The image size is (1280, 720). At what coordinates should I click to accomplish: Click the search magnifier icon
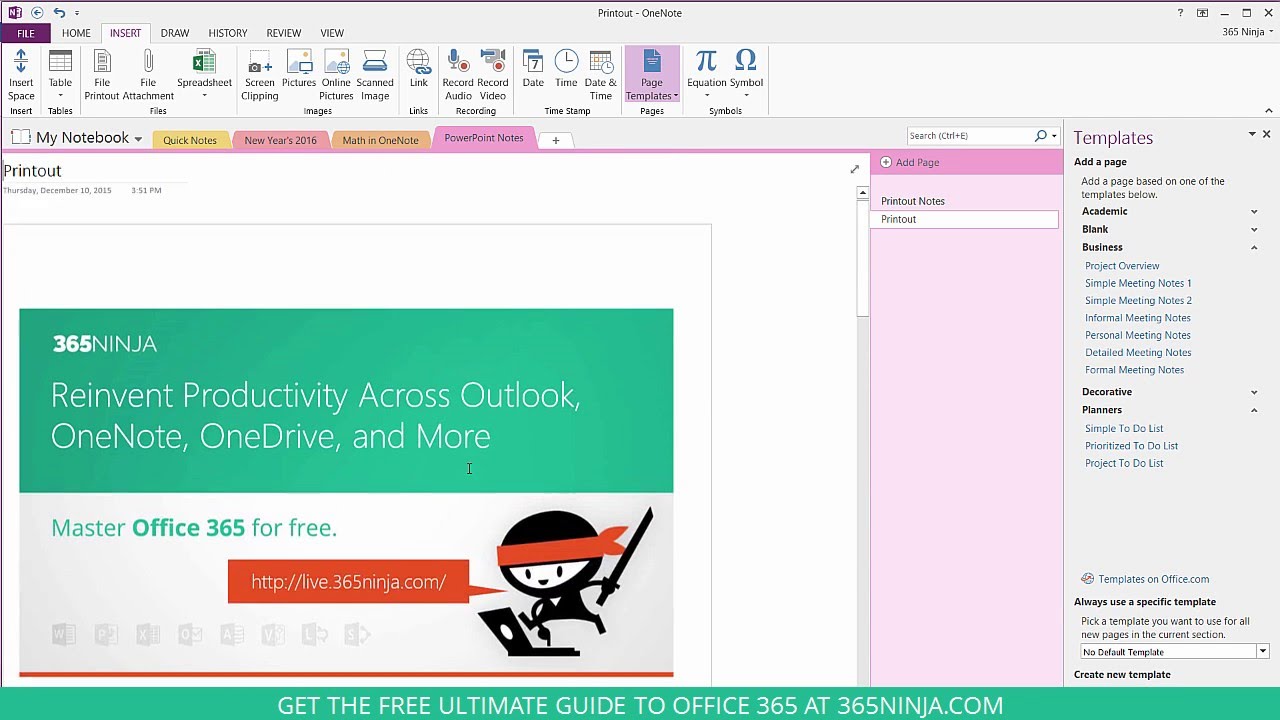(x=1041, y=135)
